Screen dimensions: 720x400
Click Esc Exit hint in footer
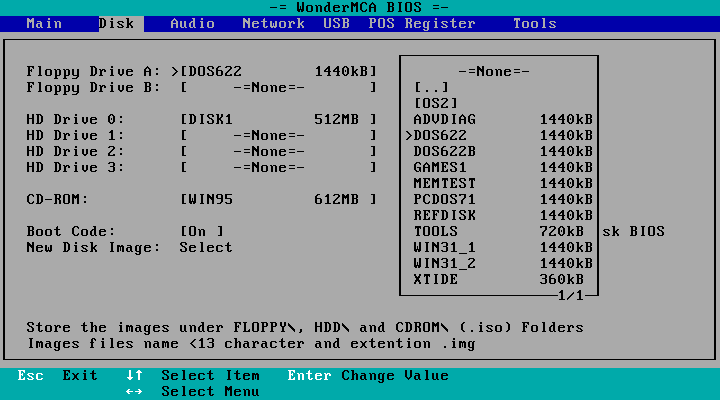pyautogui.click(x=57, y=376)
